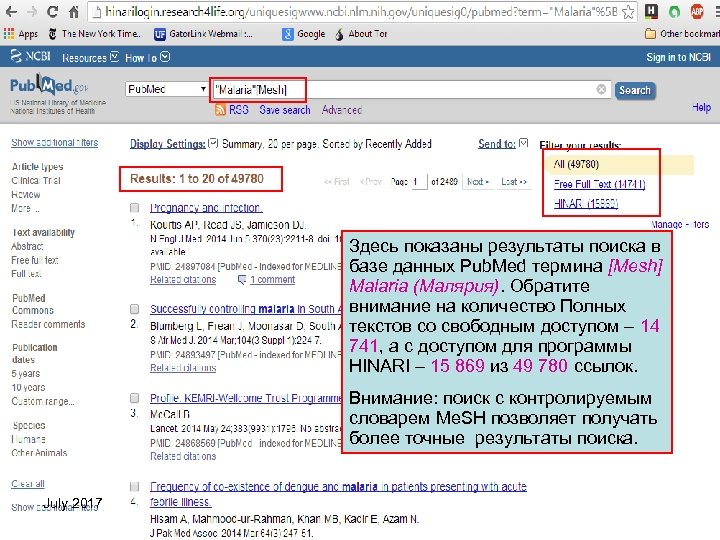This screenshot has height=540, width=720.
Task: Open the PubMed database dropdown
Action: pyautogui.click(x=166, y=89)
